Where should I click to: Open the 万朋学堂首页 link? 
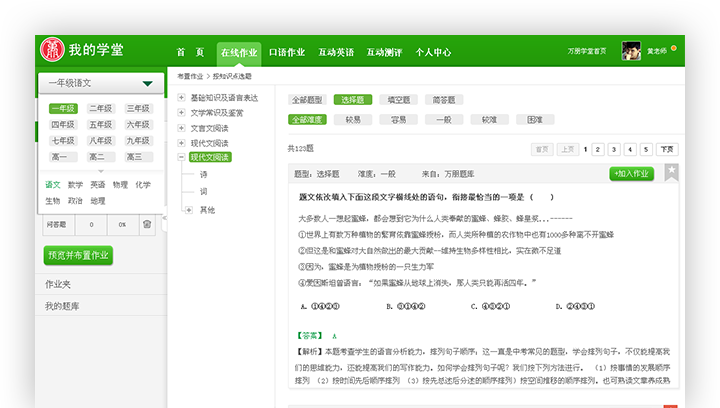586,51
